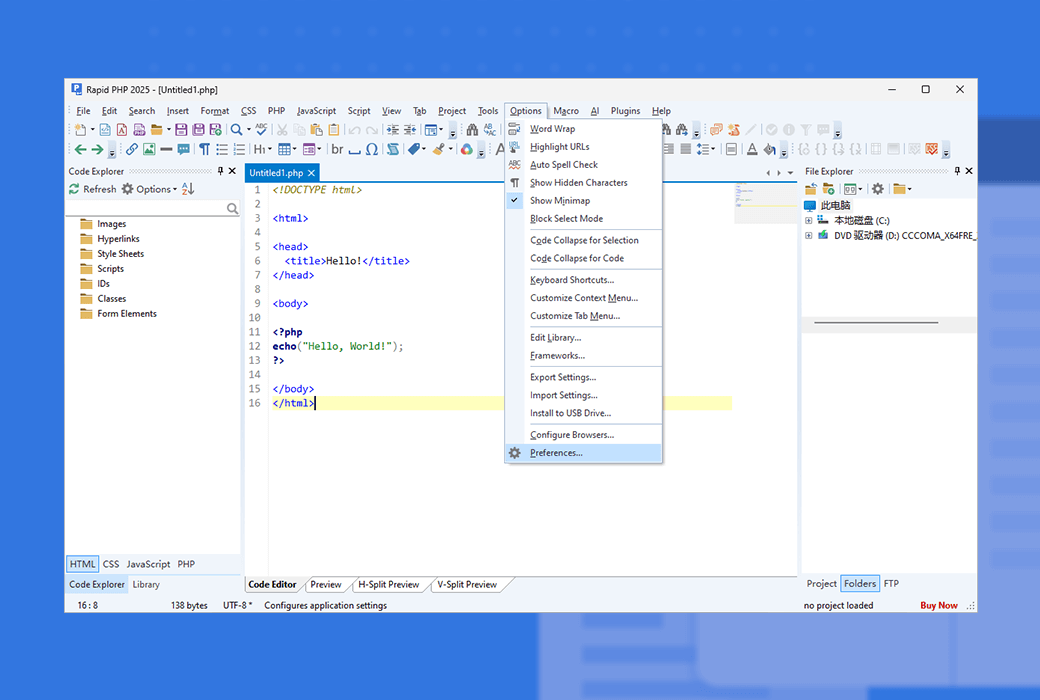The width and height of the screenshot is (1040, 700).
Task: Click the numbered list icon
Action: point(239,149)
